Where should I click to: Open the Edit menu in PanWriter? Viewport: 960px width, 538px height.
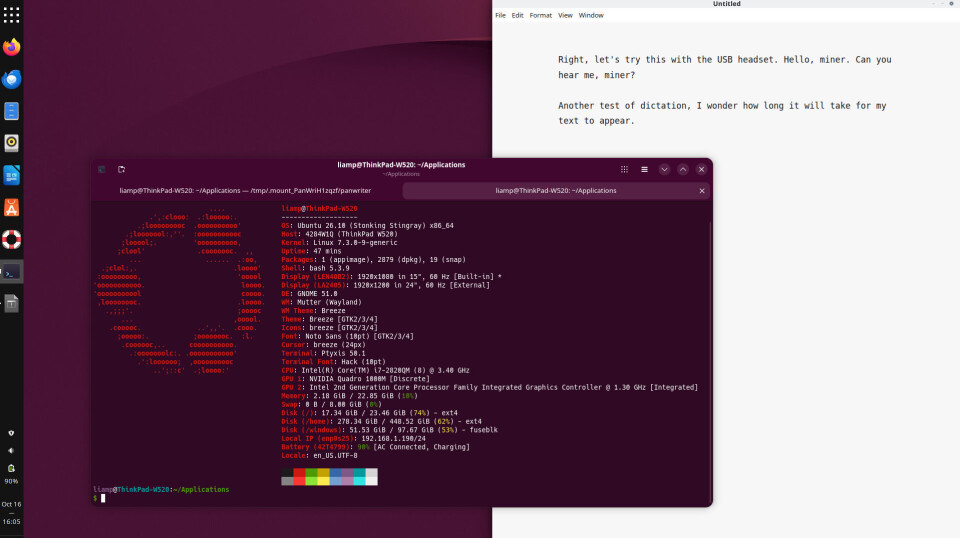(x=517, y=15)
